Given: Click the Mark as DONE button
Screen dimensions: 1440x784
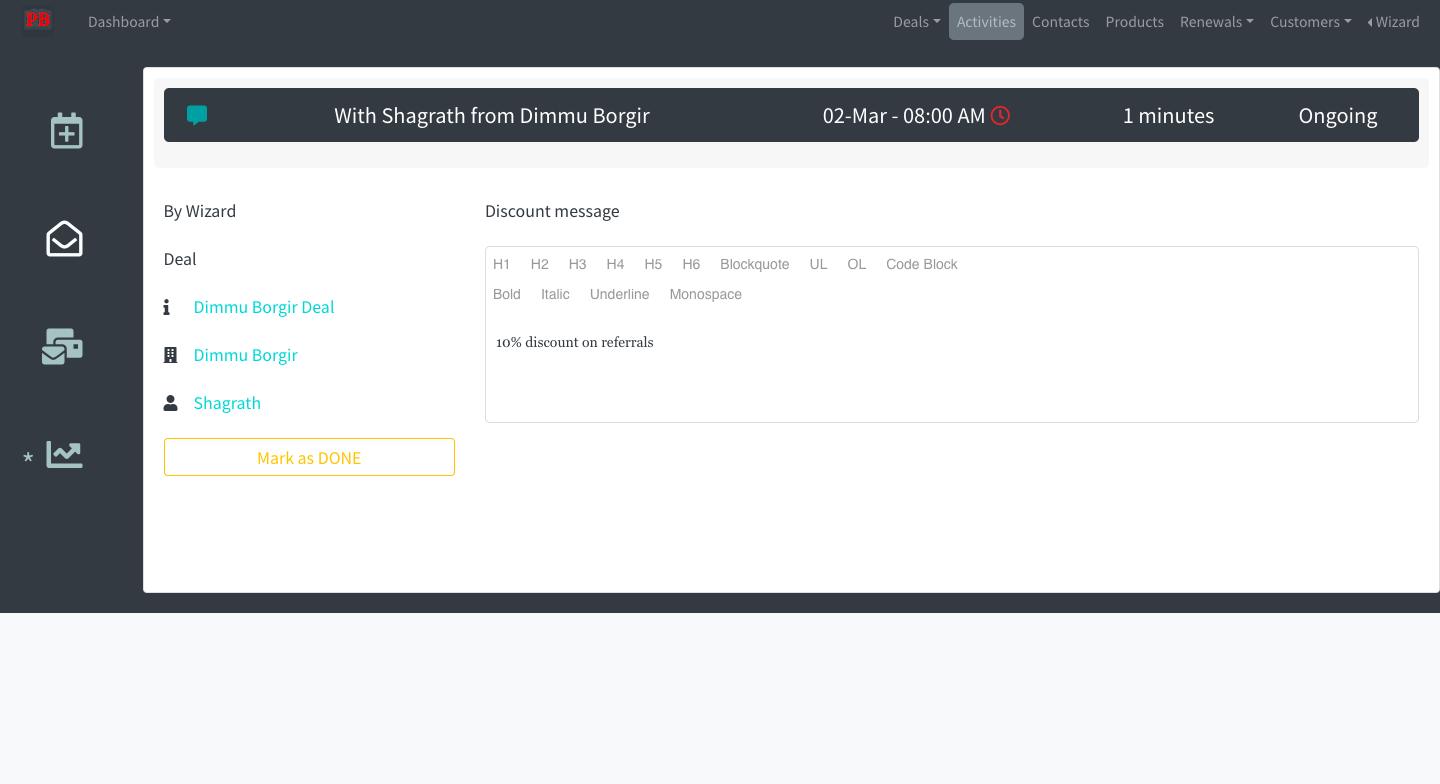Looking at the screenshot, I should coord(309,457).
